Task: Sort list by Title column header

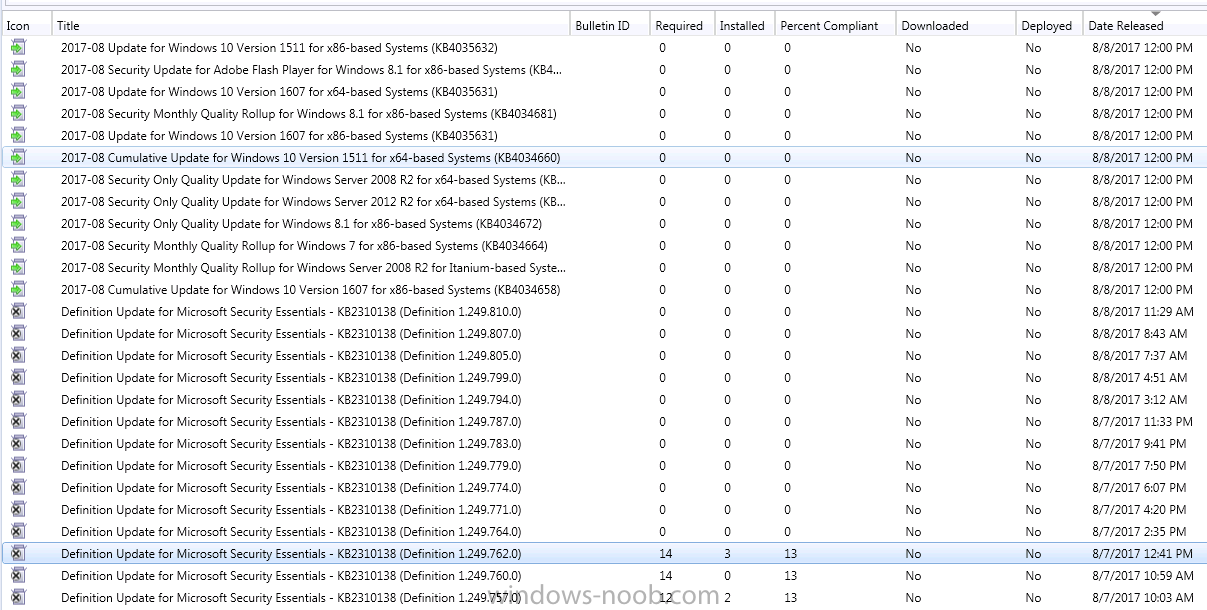Action: [310, 25]
